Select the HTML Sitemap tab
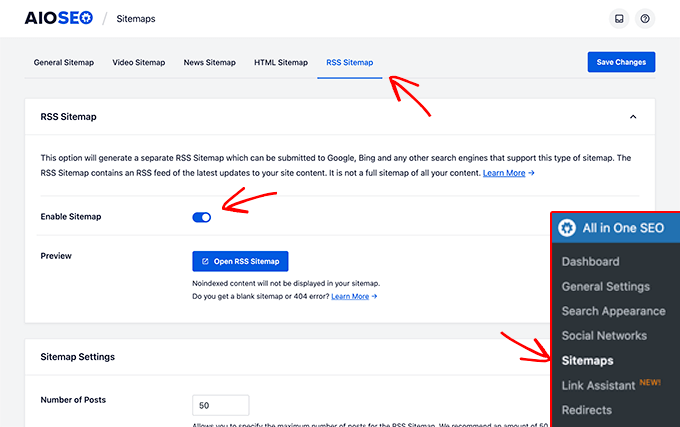The image size is (680, 427). 281,63
